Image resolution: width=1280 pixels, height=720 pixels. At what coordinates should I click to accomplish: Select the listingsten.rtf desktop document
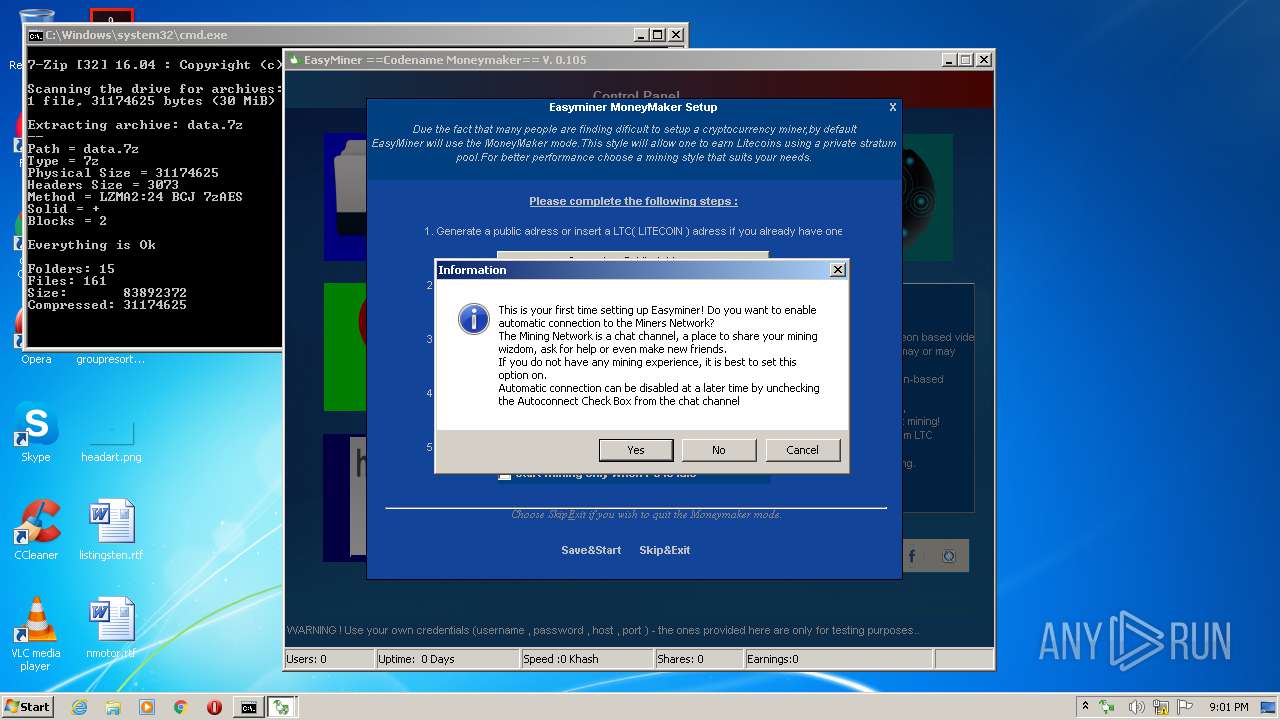click(111, 531)
